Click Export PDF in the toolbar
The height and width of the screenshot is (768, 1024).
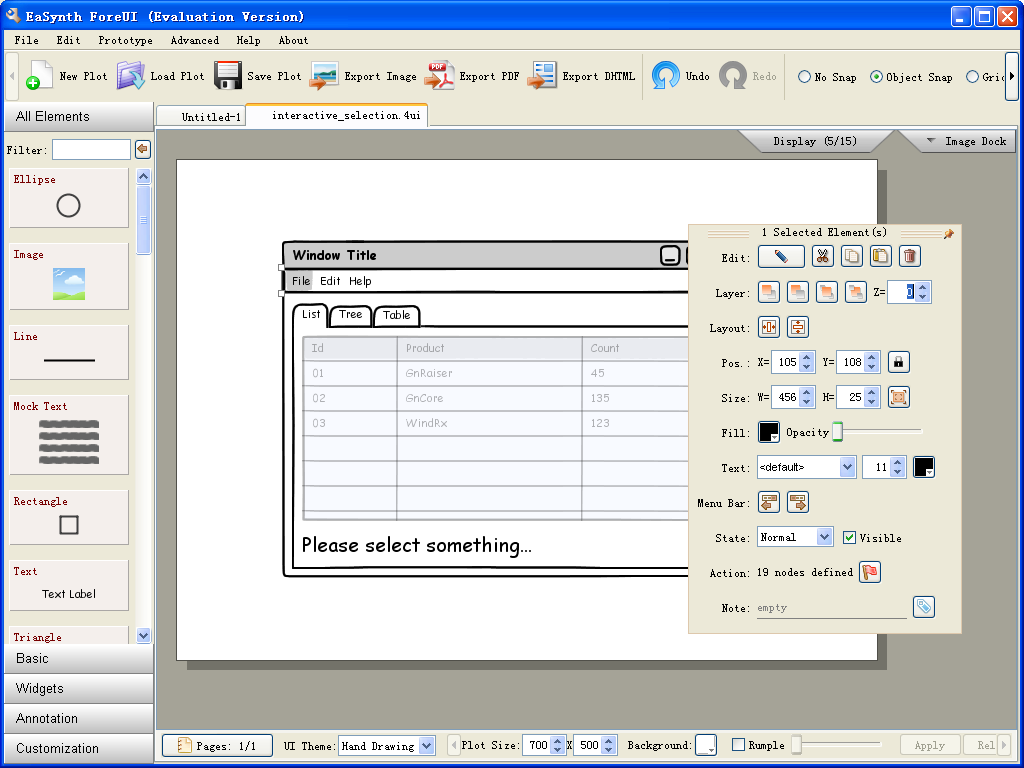(x=472, y=77)
